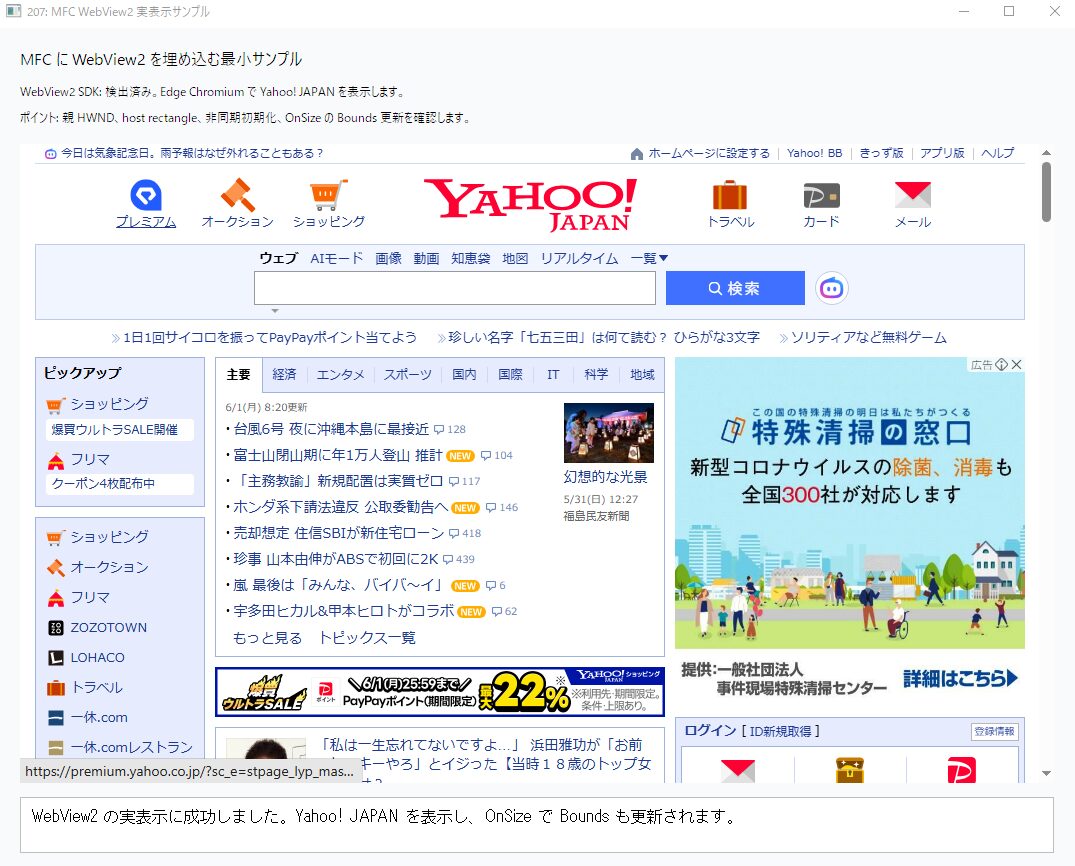Open the Card (カード) icon
The image size is (1075, 866).
point(821,196)
